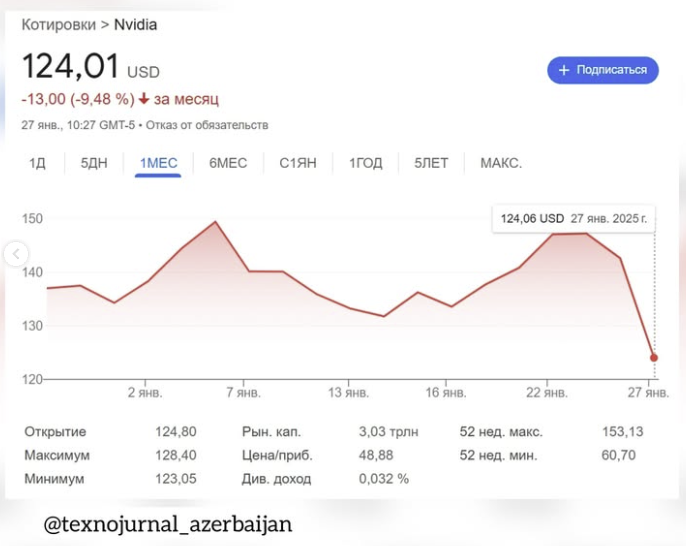The width and height of the screenshot is (686, 546).
Task: Click the 2 янв. axis label
Action: (145, 392)
